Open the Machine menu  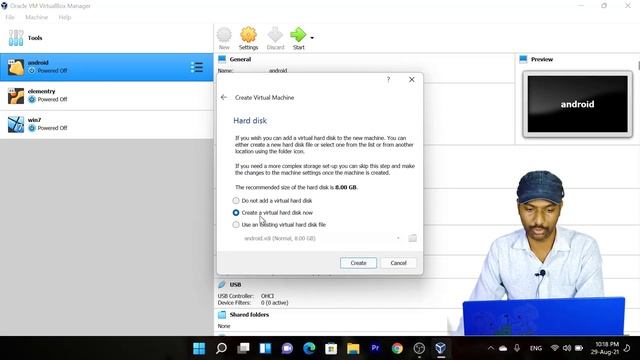pyautogui.click(x=36, y=17)
